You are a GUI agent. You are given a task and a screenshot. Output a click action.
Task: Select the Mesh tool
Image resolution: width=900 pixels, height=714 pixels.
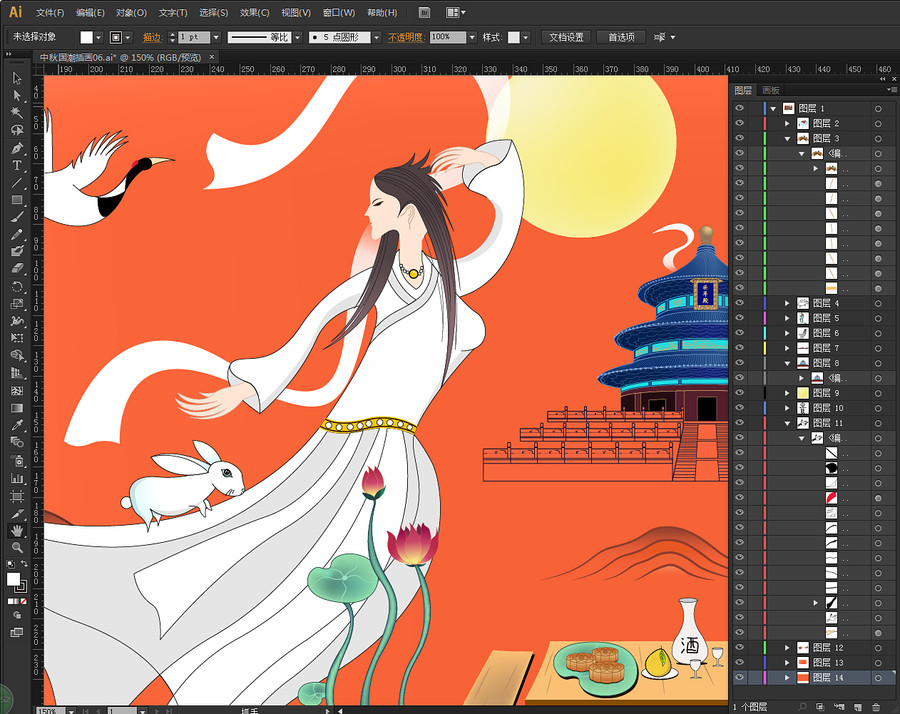tap(17, 390)
